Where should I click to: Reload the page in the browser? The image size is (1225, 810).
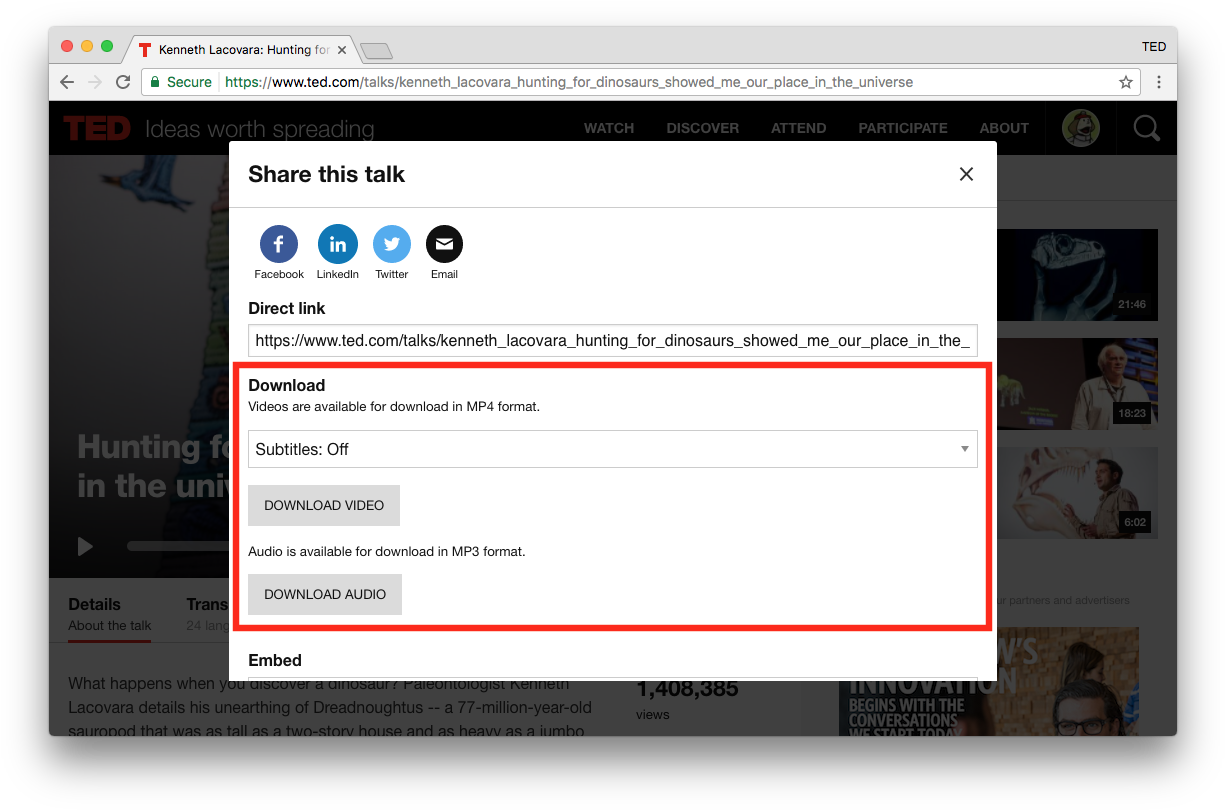pyautogui.click(x=123, y=82)
